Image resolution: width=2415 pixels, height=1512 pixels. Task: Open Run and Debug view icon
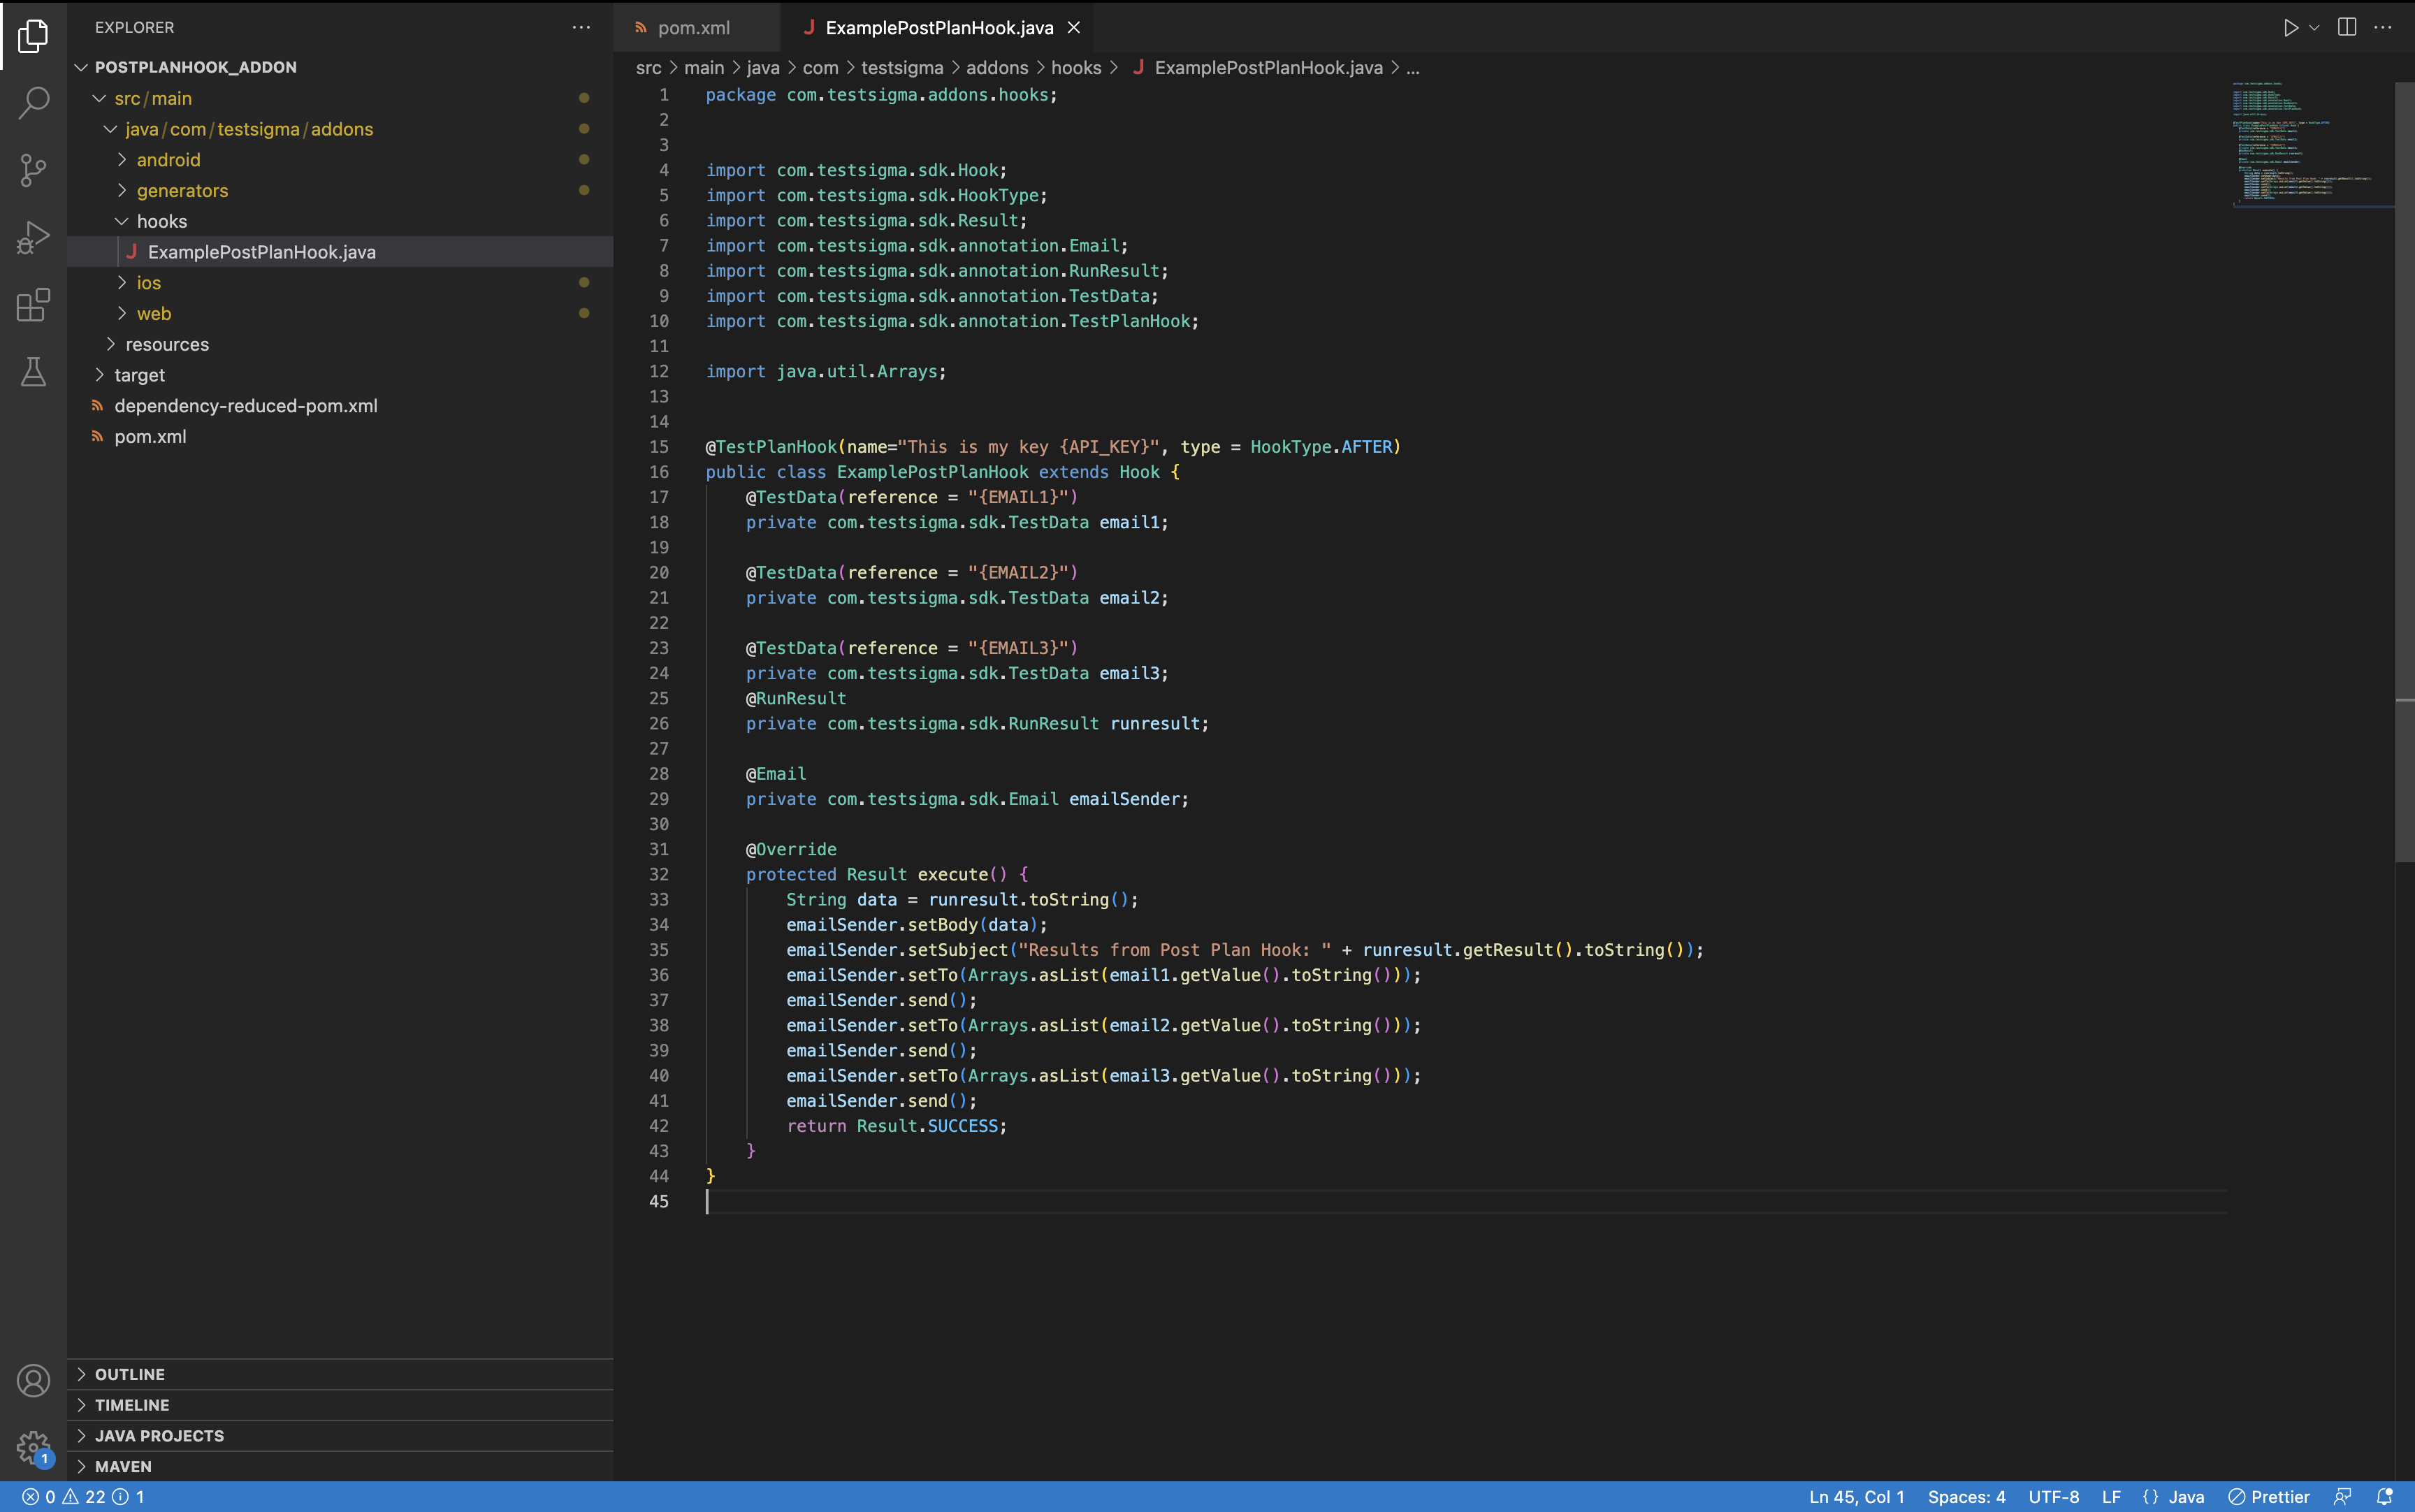(33, 237)
